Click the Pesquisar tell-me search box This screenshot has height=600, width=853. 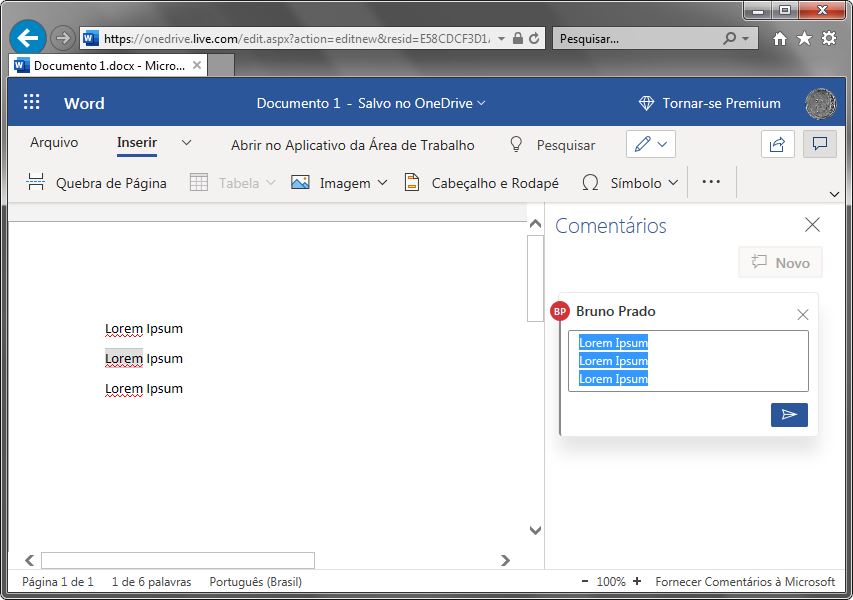pyautogui.click(x=566, y=145)
